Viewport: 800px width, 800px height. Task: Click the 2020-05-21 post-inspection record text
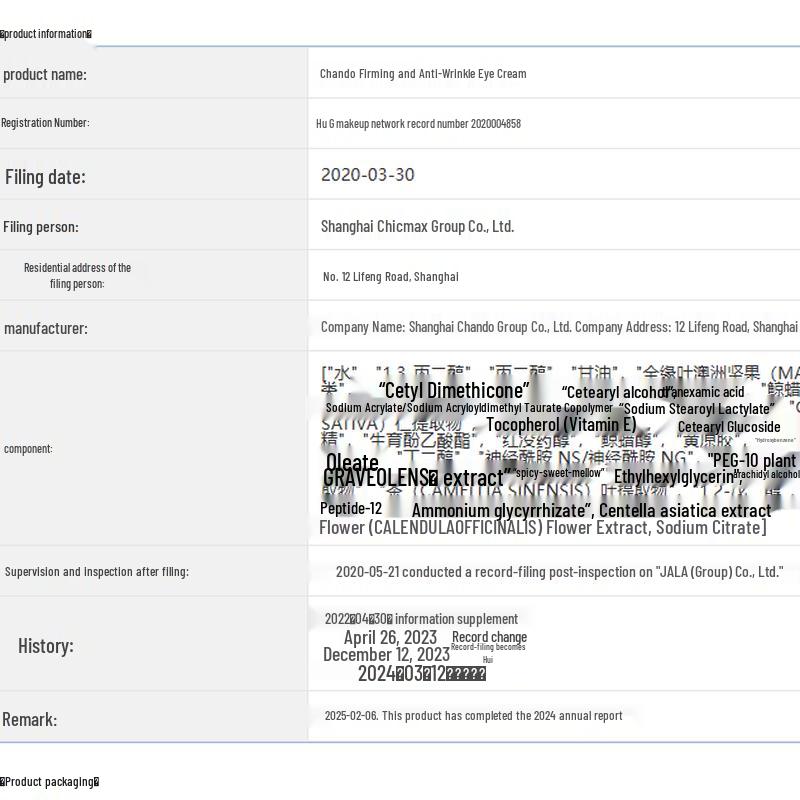pos(559,572)
